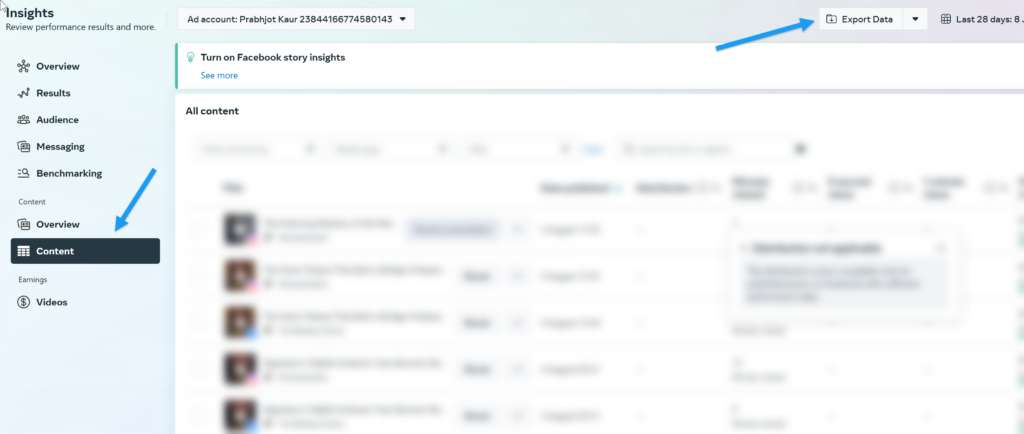Image resolution: width=1024 pixels, height=434 pixels.
Task: Follow the See more link
Action: pos(219,75)
